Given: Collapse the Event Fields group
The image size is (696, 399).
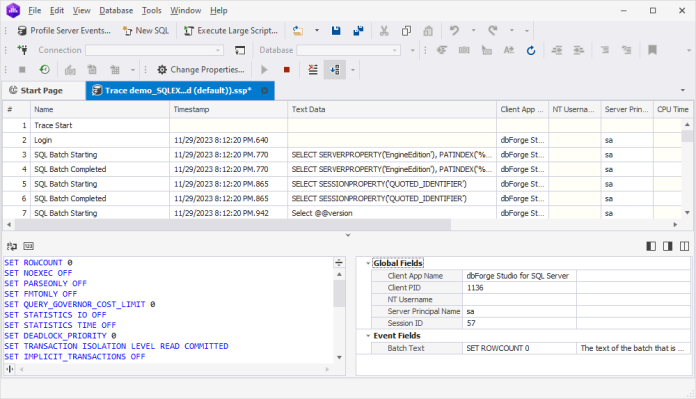Looking at the screenshot, I should [368, 336].
